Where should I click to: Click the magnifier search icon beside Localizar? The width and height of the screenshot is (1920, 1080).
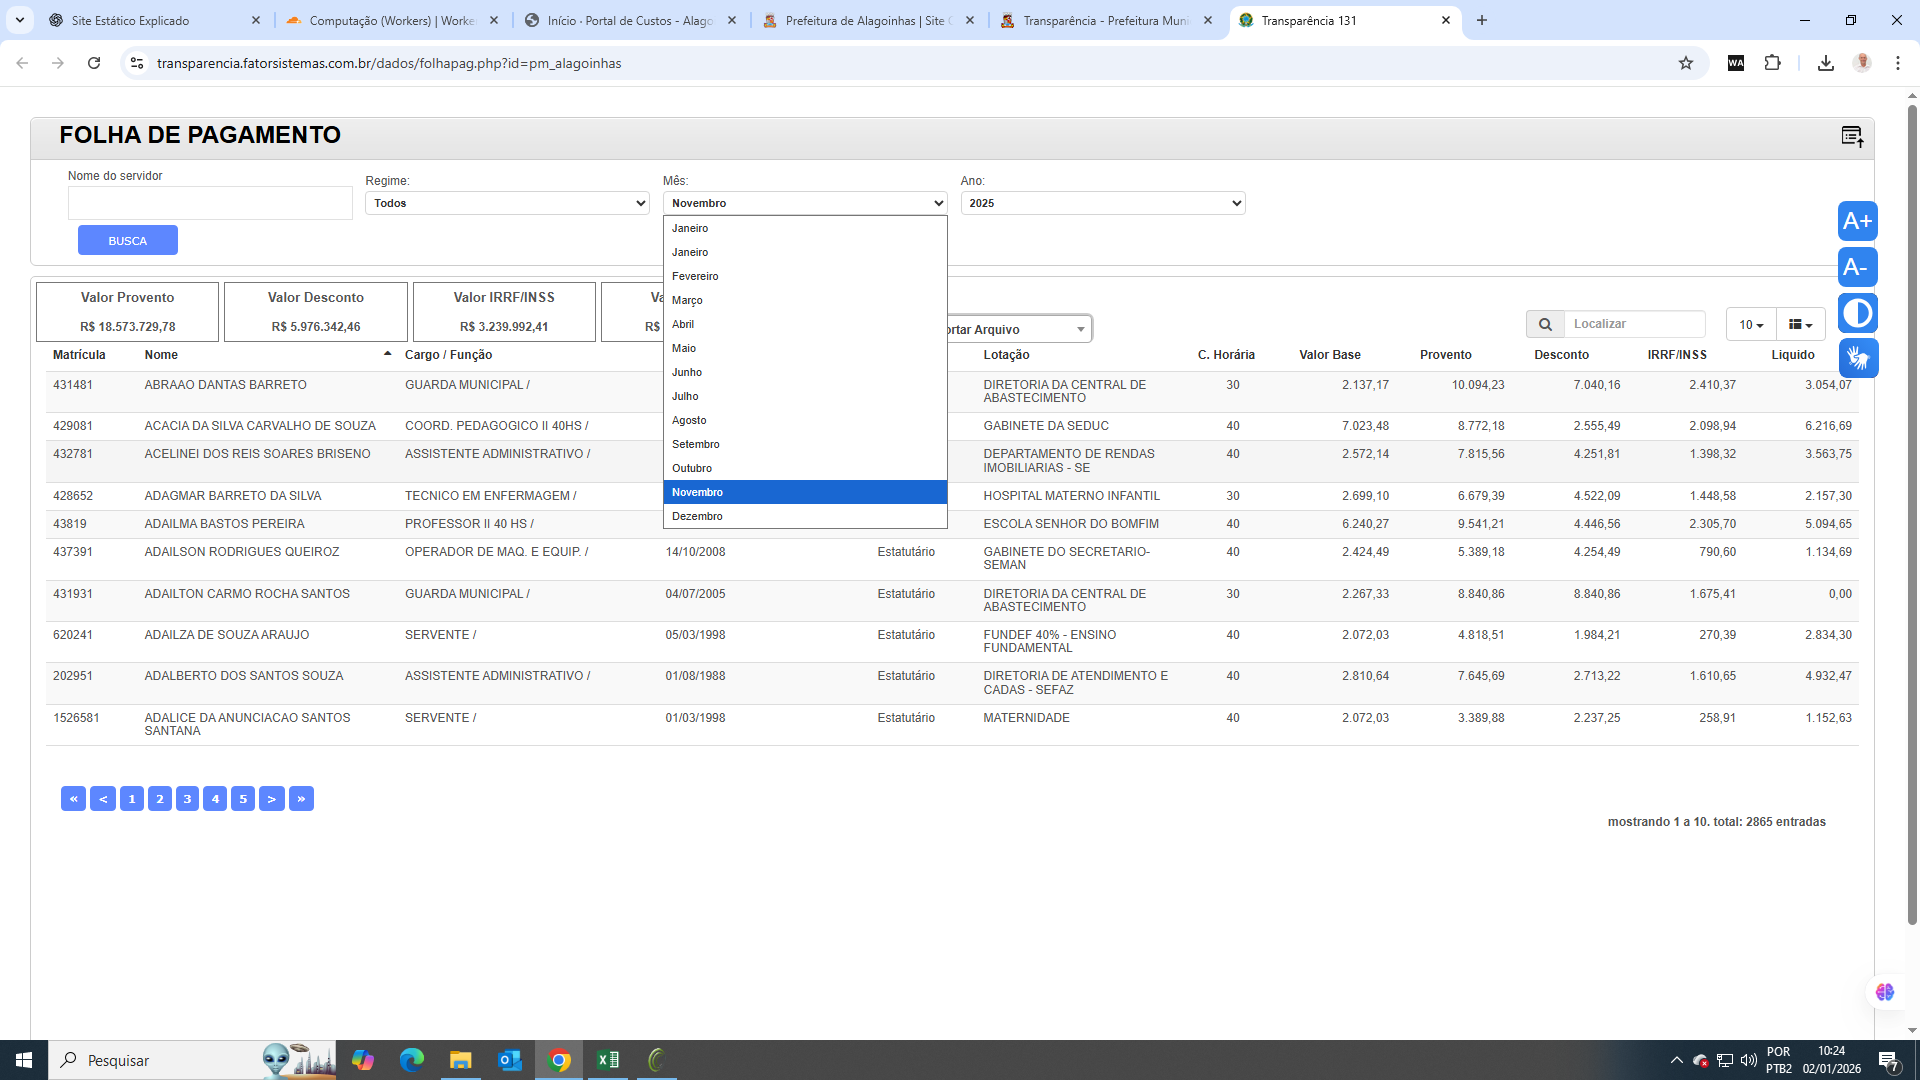click(1545, 324)
